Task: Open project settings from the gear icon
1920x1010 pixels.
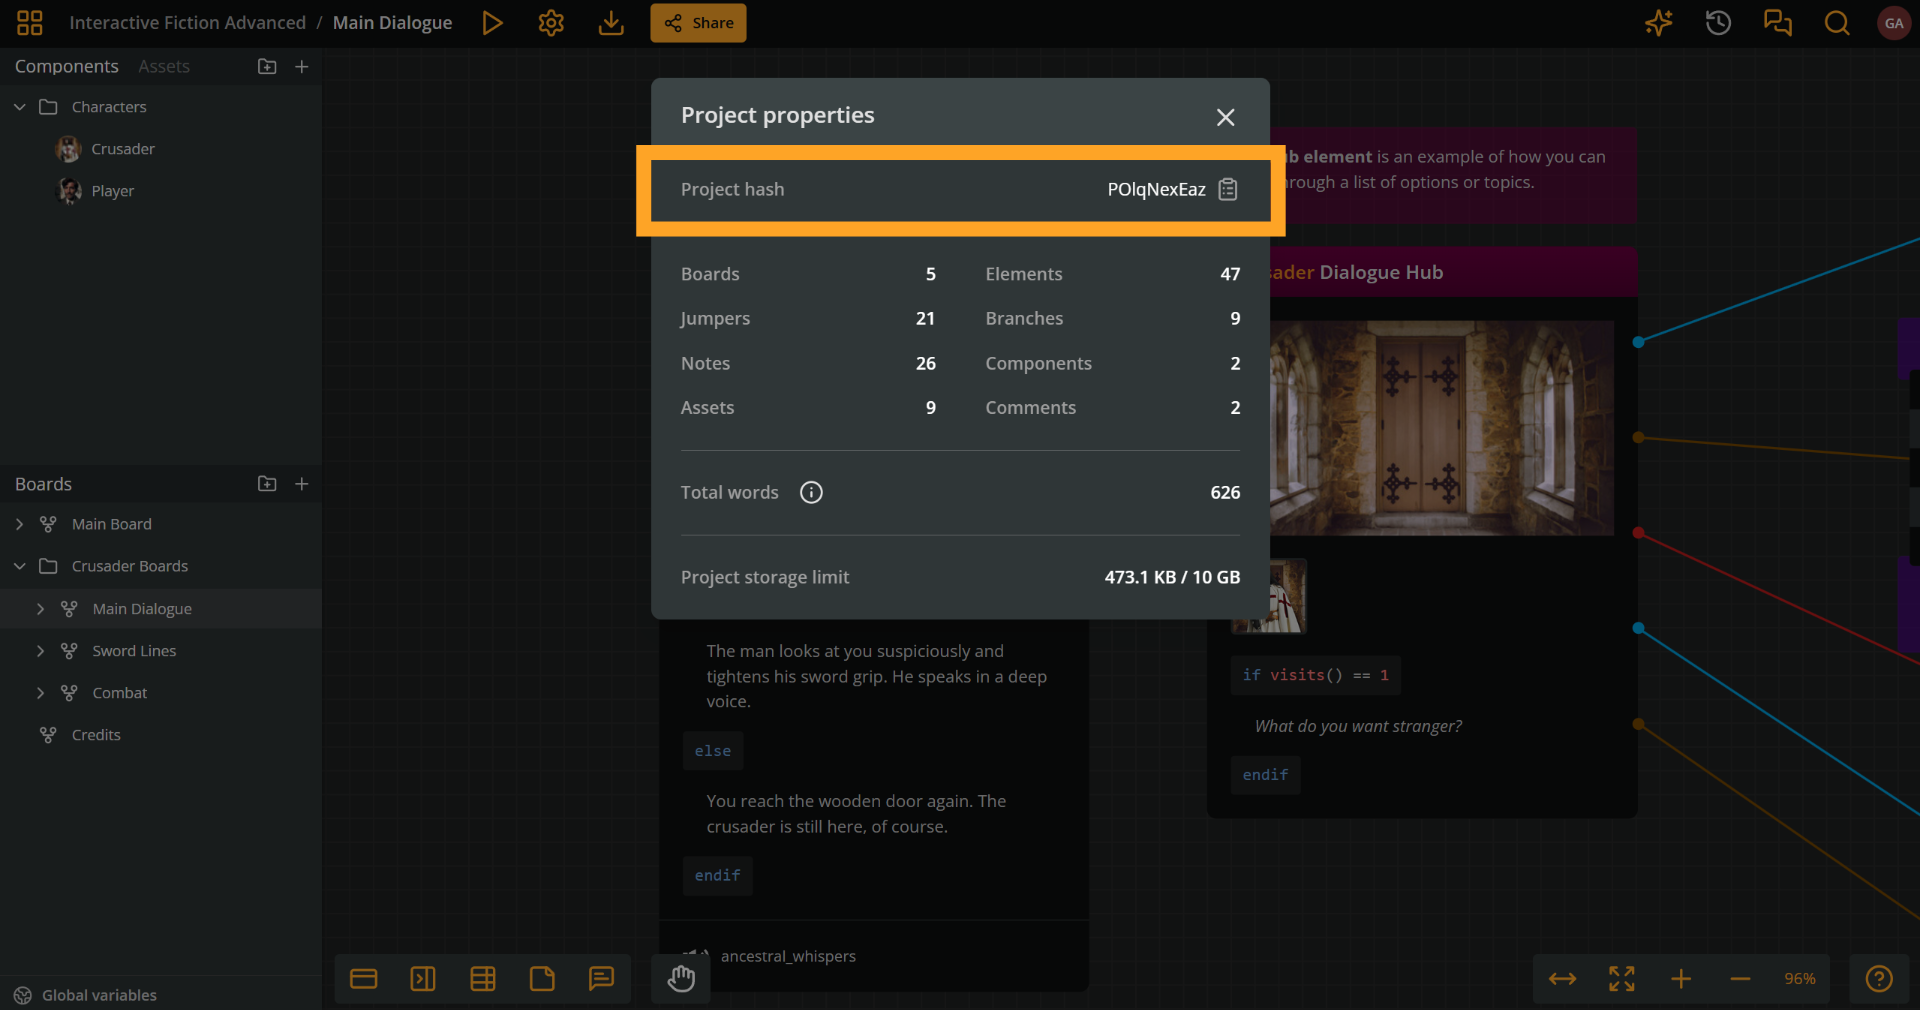Action: [551, 23]
